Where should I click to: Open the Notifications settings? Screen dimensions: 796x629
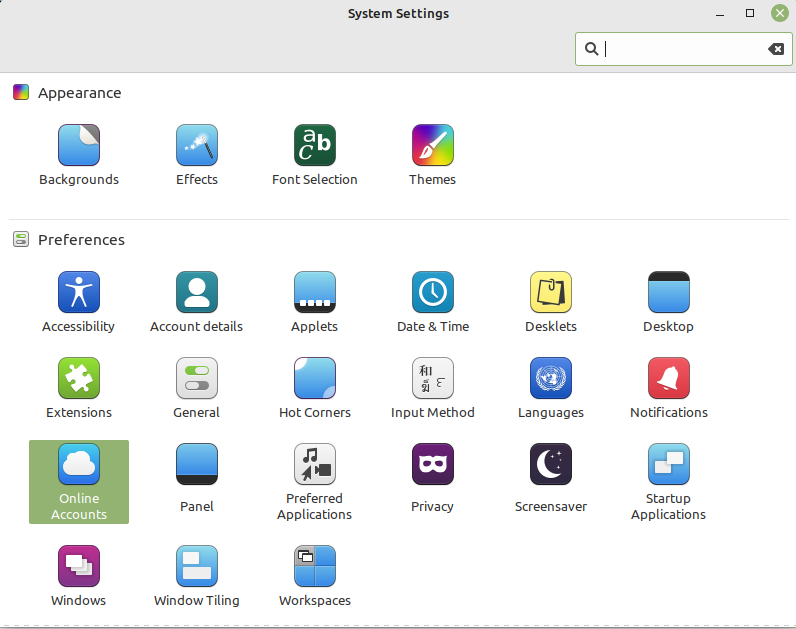point(669,379)
